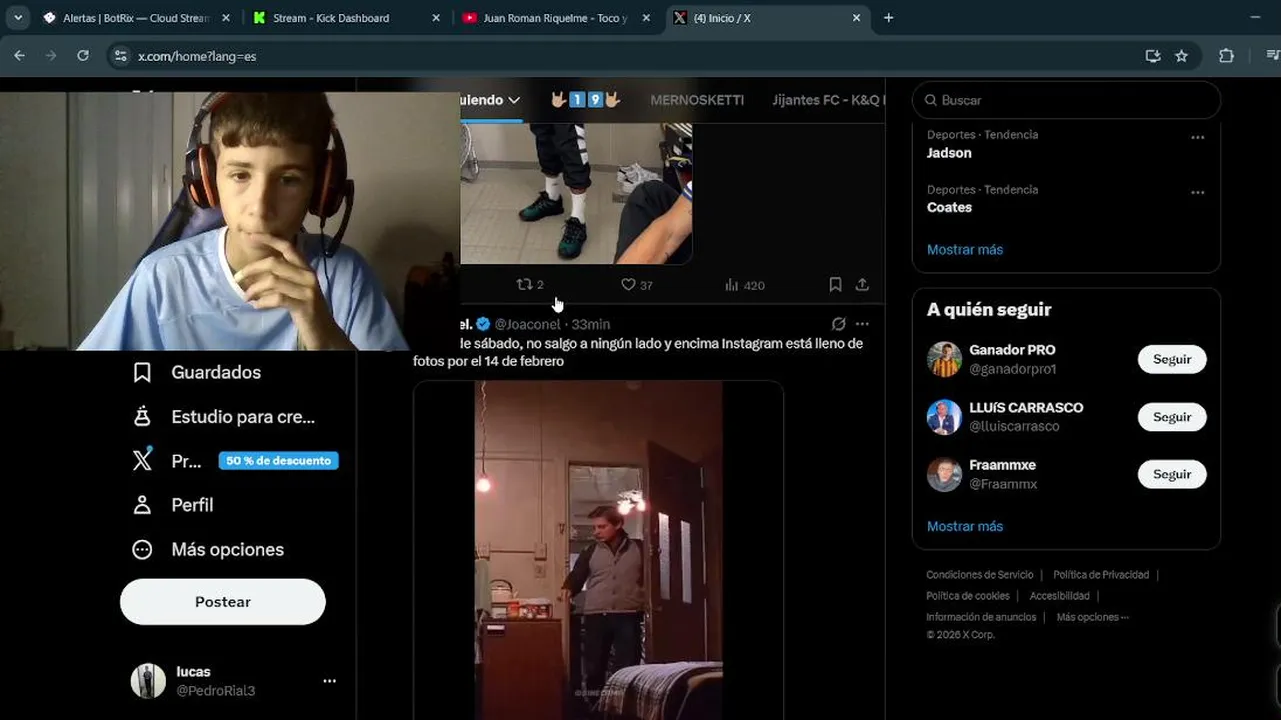
Task: Click install app icon in address bar
Action: point(1153,56)
